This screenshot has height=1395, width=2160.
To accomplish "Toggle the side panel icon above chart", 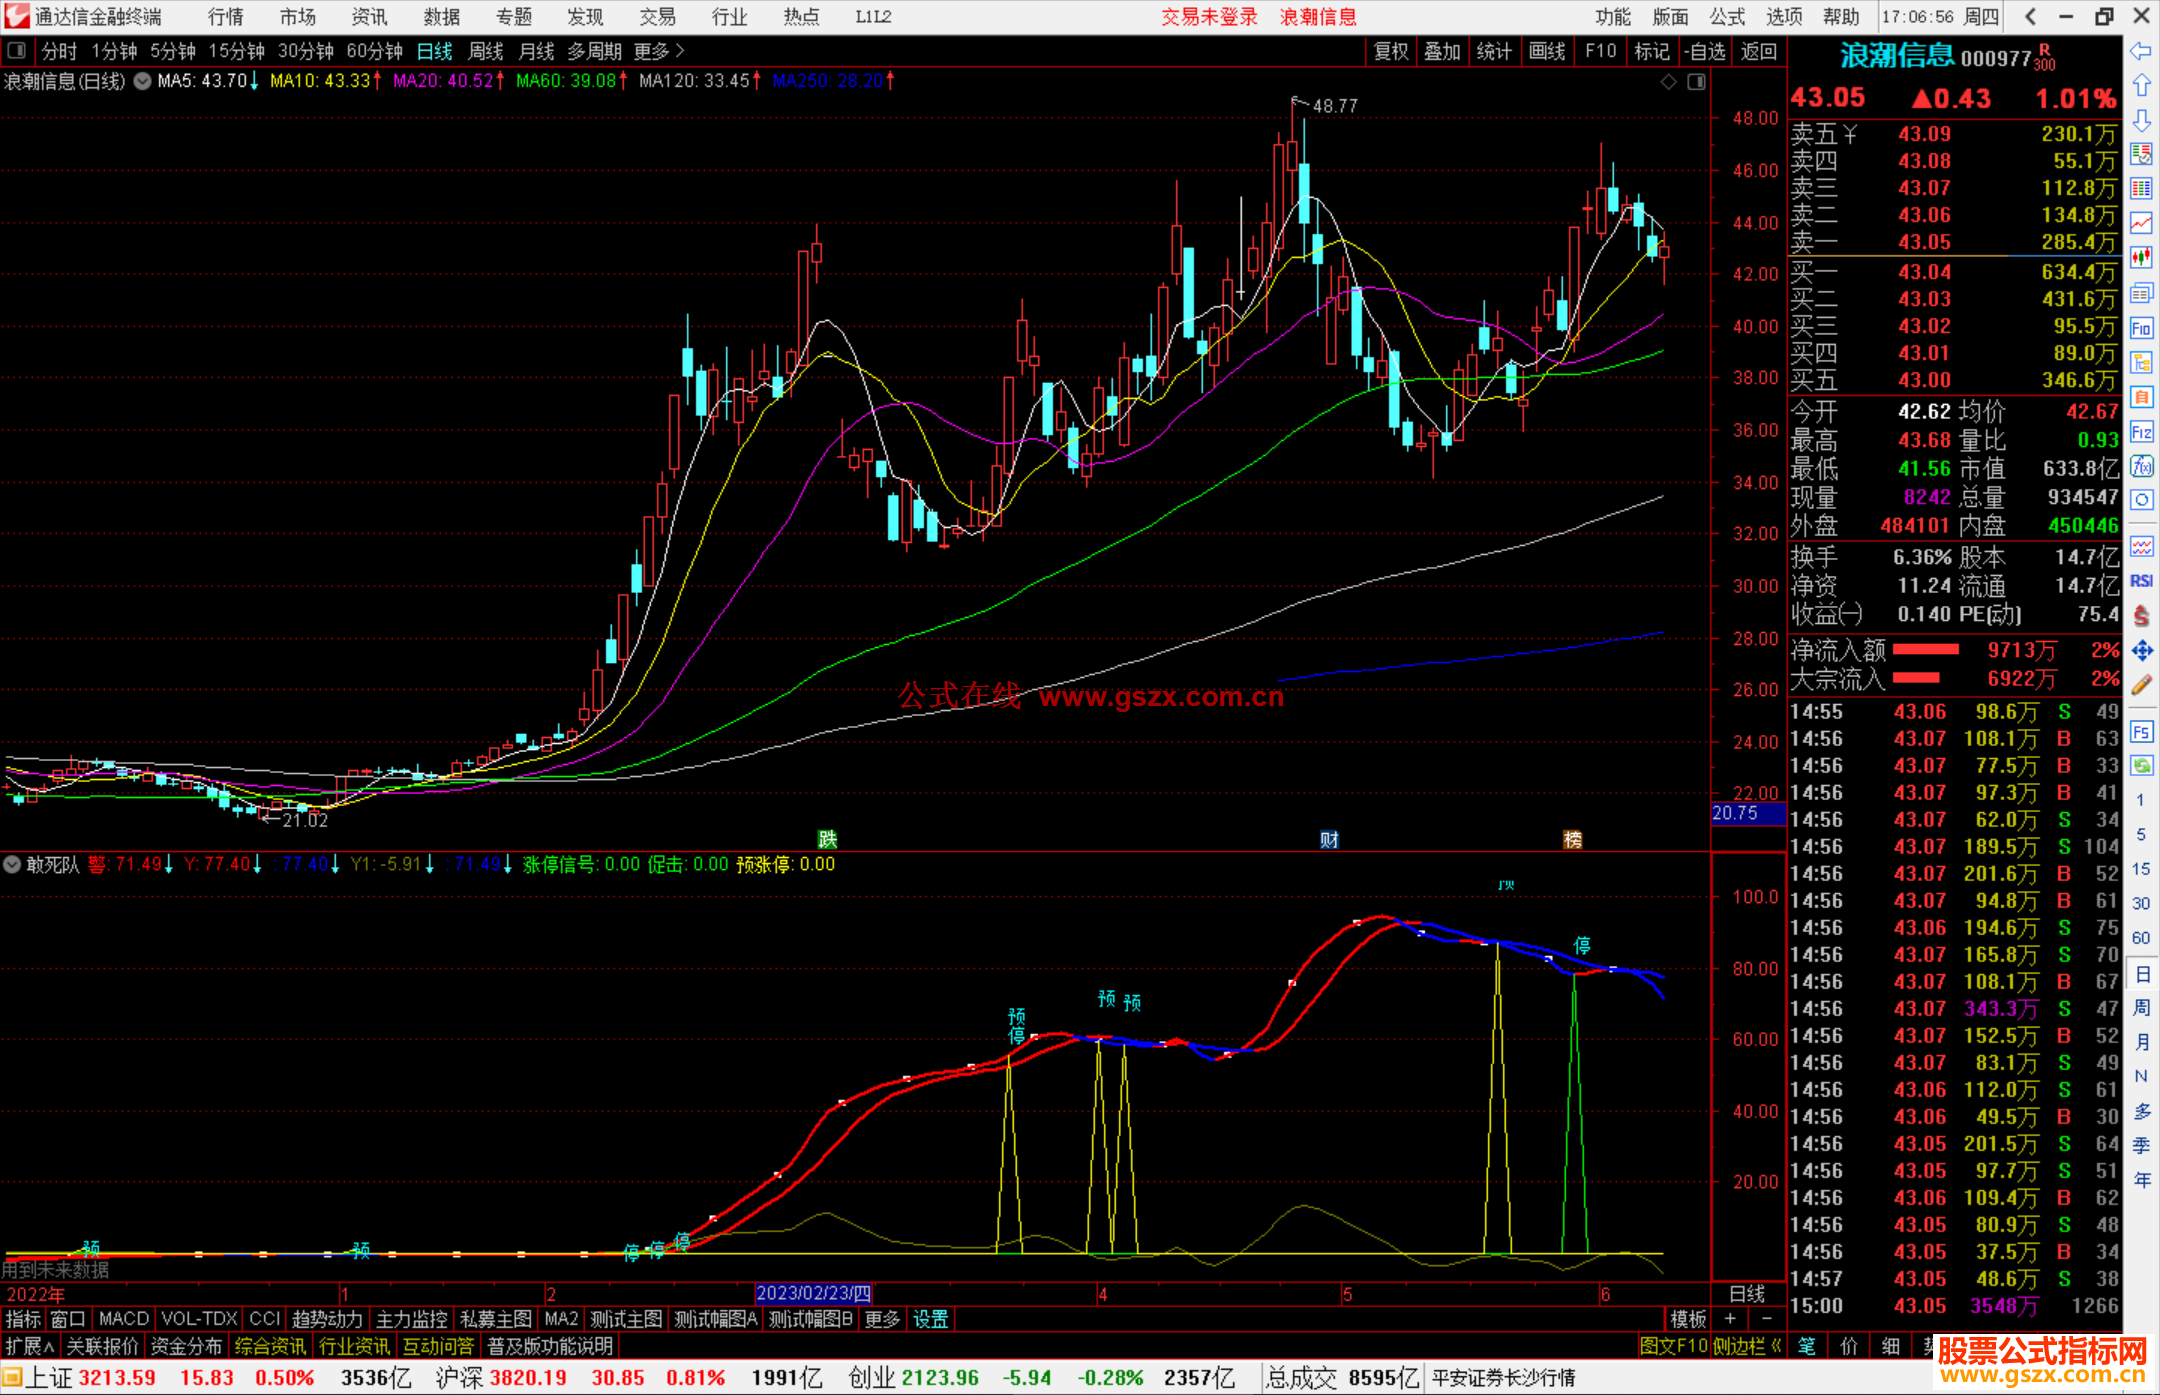I will (x=1696, y=82).
